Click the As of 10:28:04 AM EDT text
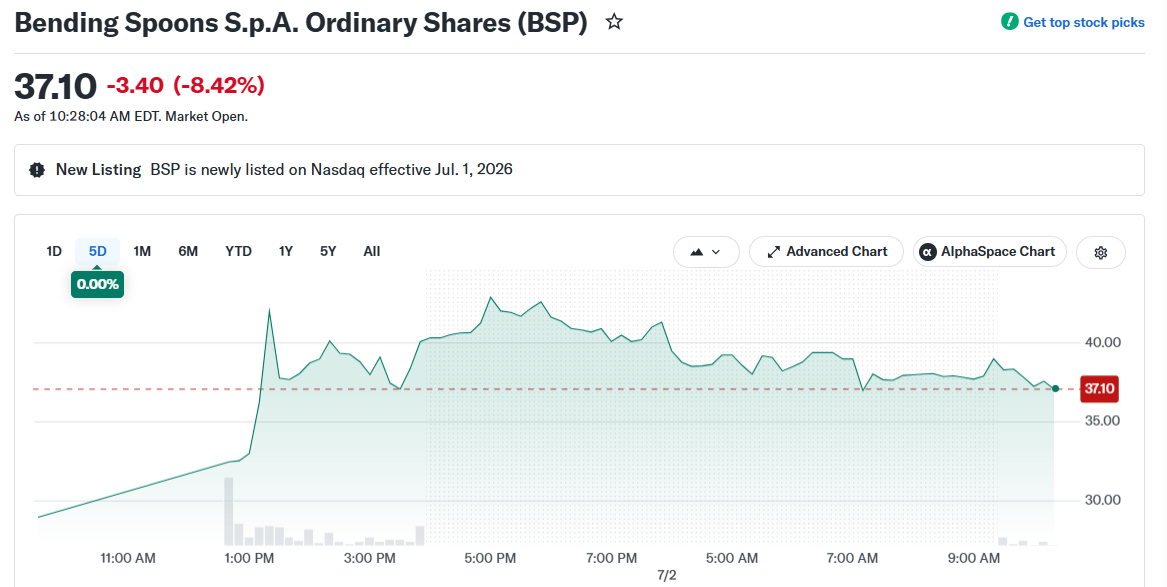The height and width of the screenshot is (587, 1167). 131,117
